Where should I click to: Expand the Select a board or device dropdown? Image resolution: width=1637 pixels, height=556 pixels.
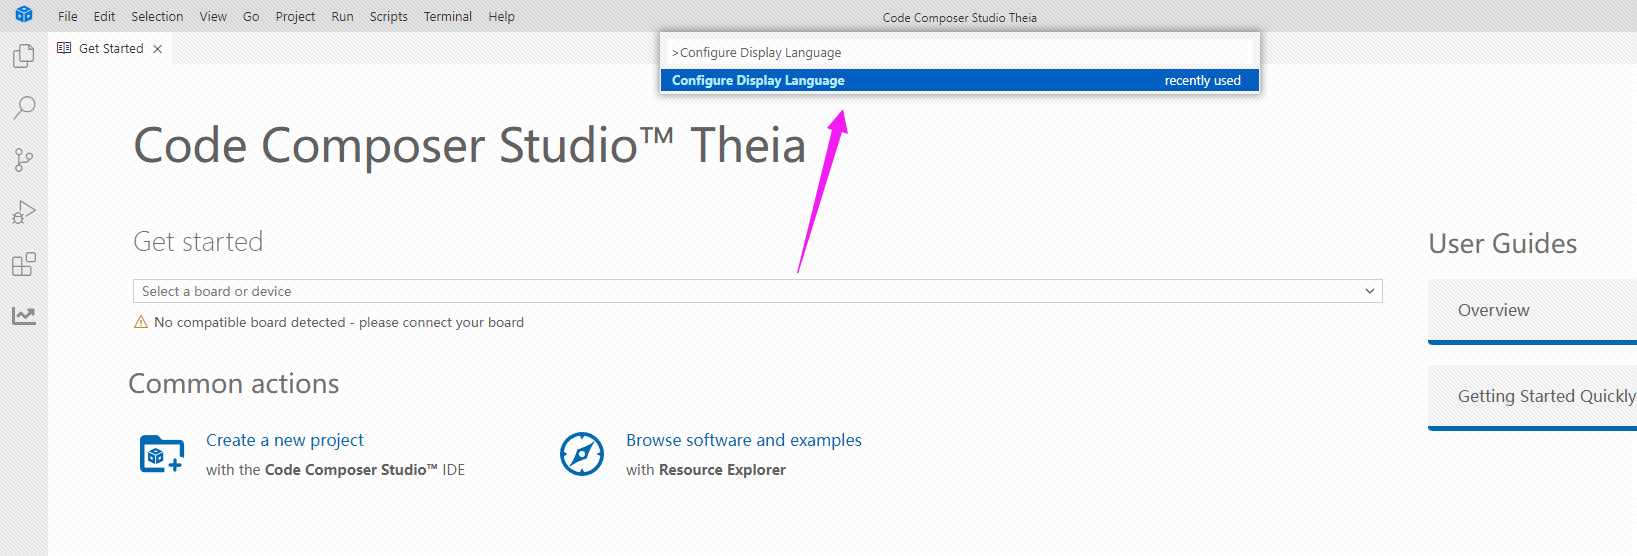pos(757,291)
